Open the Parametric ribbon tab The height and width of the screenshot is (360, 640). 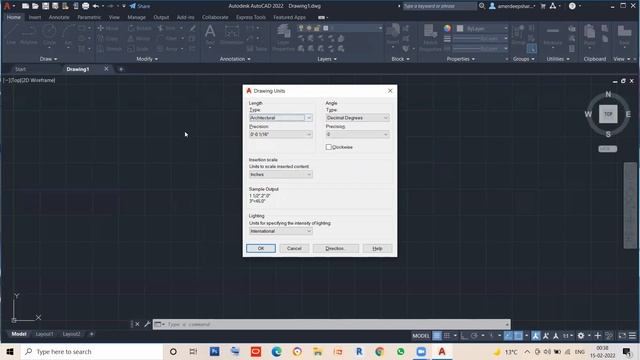coord(89,17)
